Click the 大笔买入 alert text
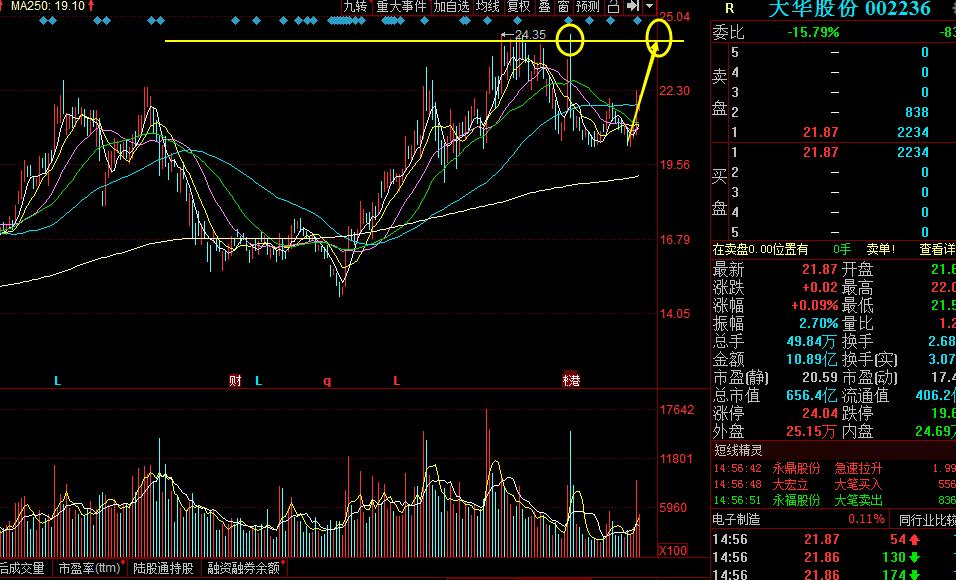 858,484
